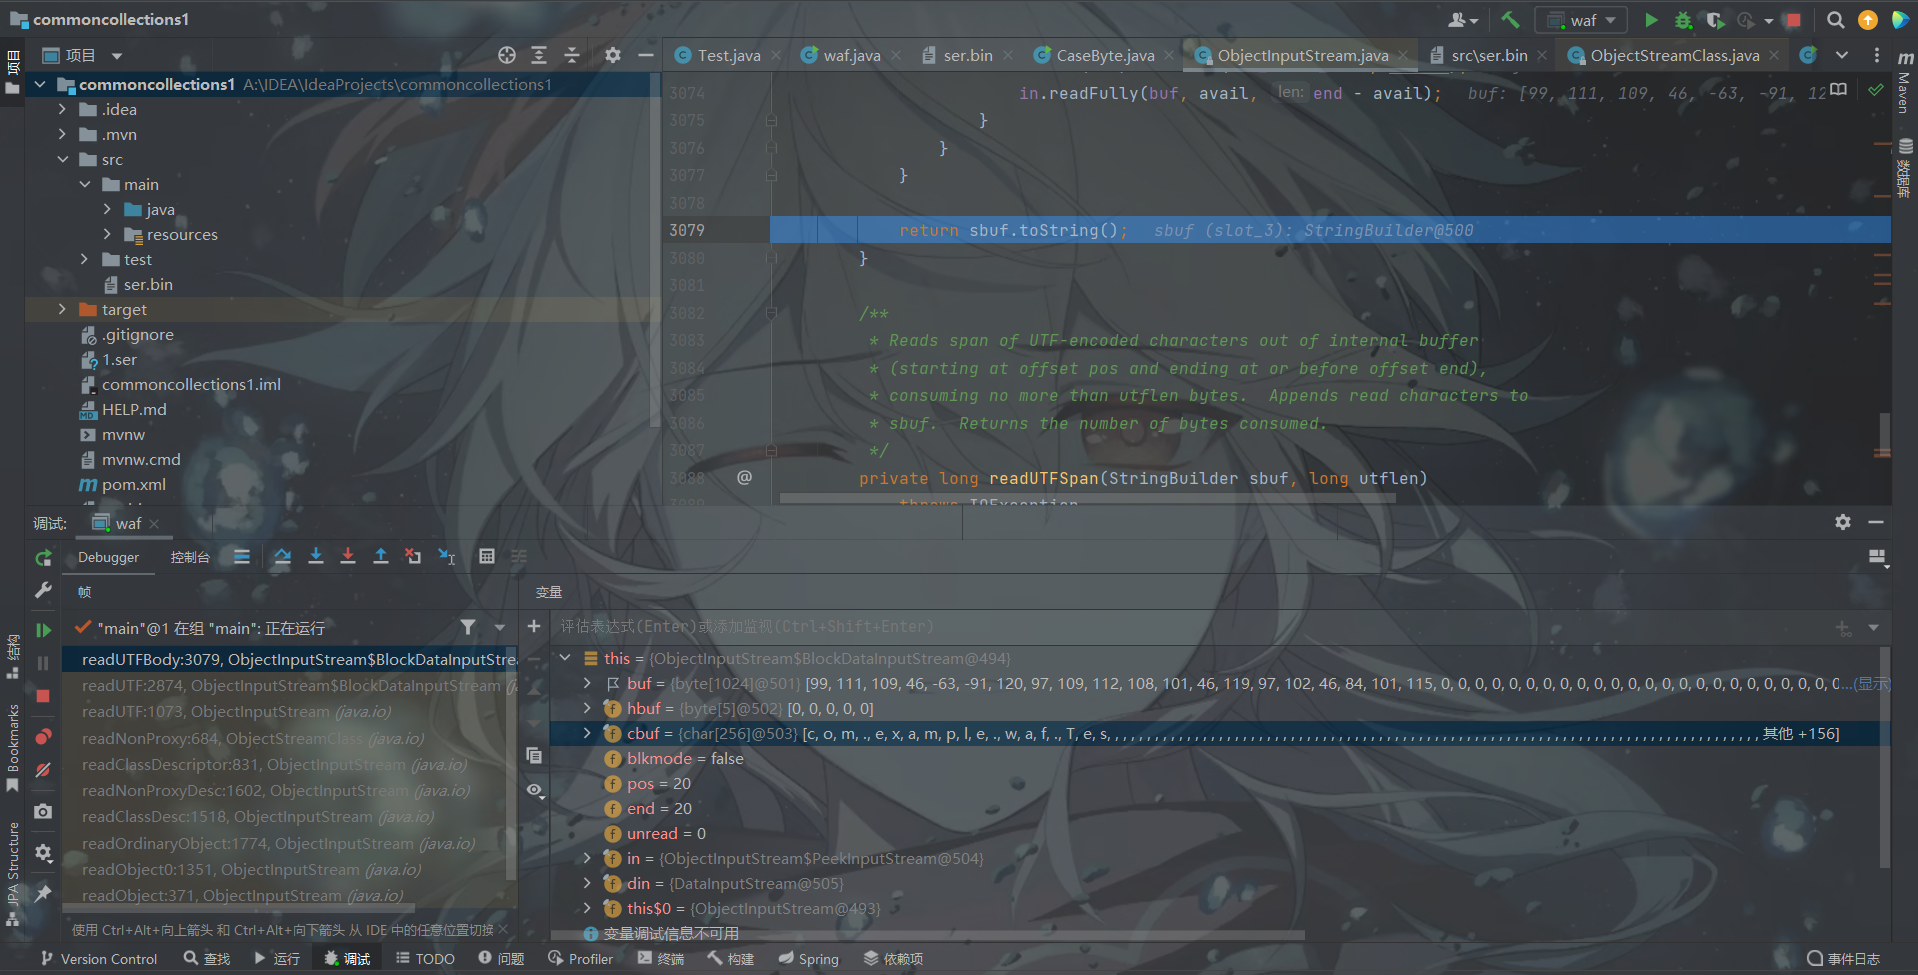Click the Collapse All icon in the Project panel
The width and height of the screenshot is (1918, 975).
click(x=572, y=55)
